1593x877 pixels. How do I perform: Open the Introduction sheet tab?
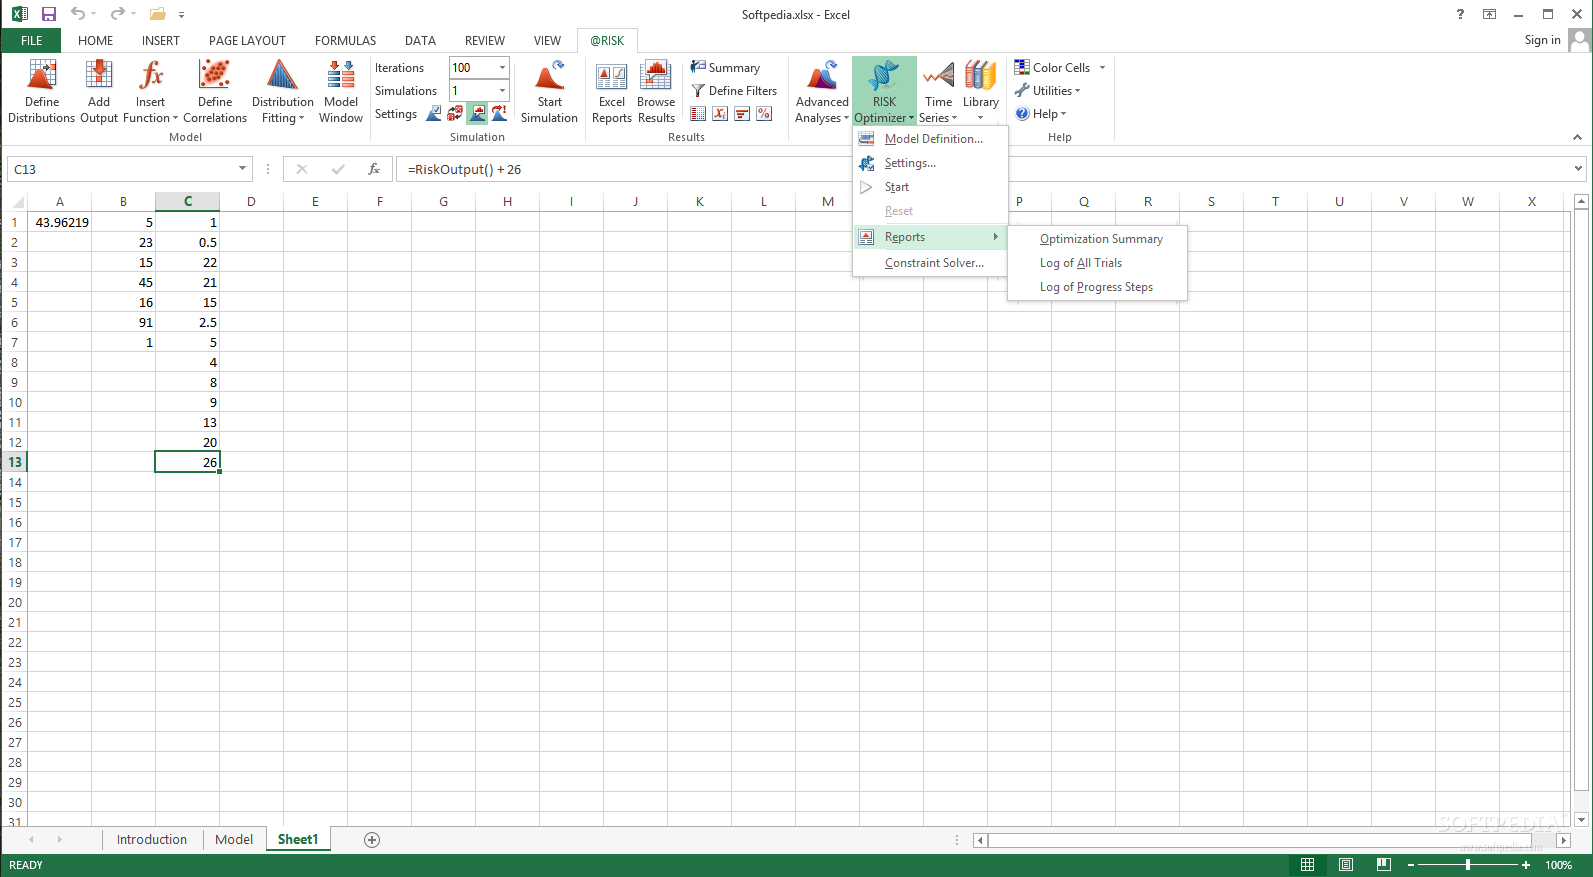[x=152, y=840]
